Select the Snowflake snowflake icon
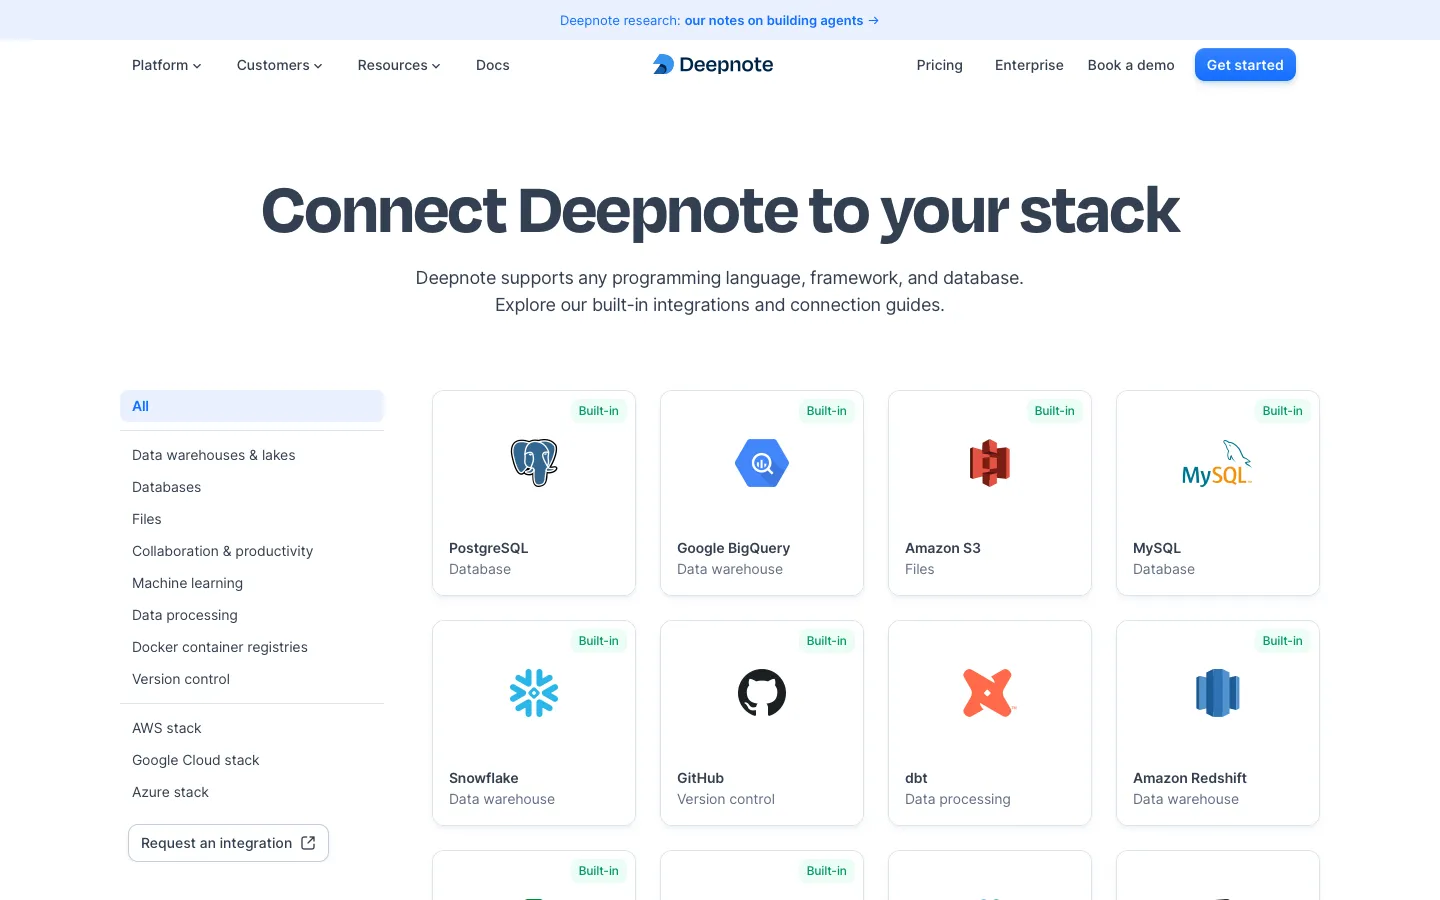Screen dimensions: 1440x900 point(534,693)
